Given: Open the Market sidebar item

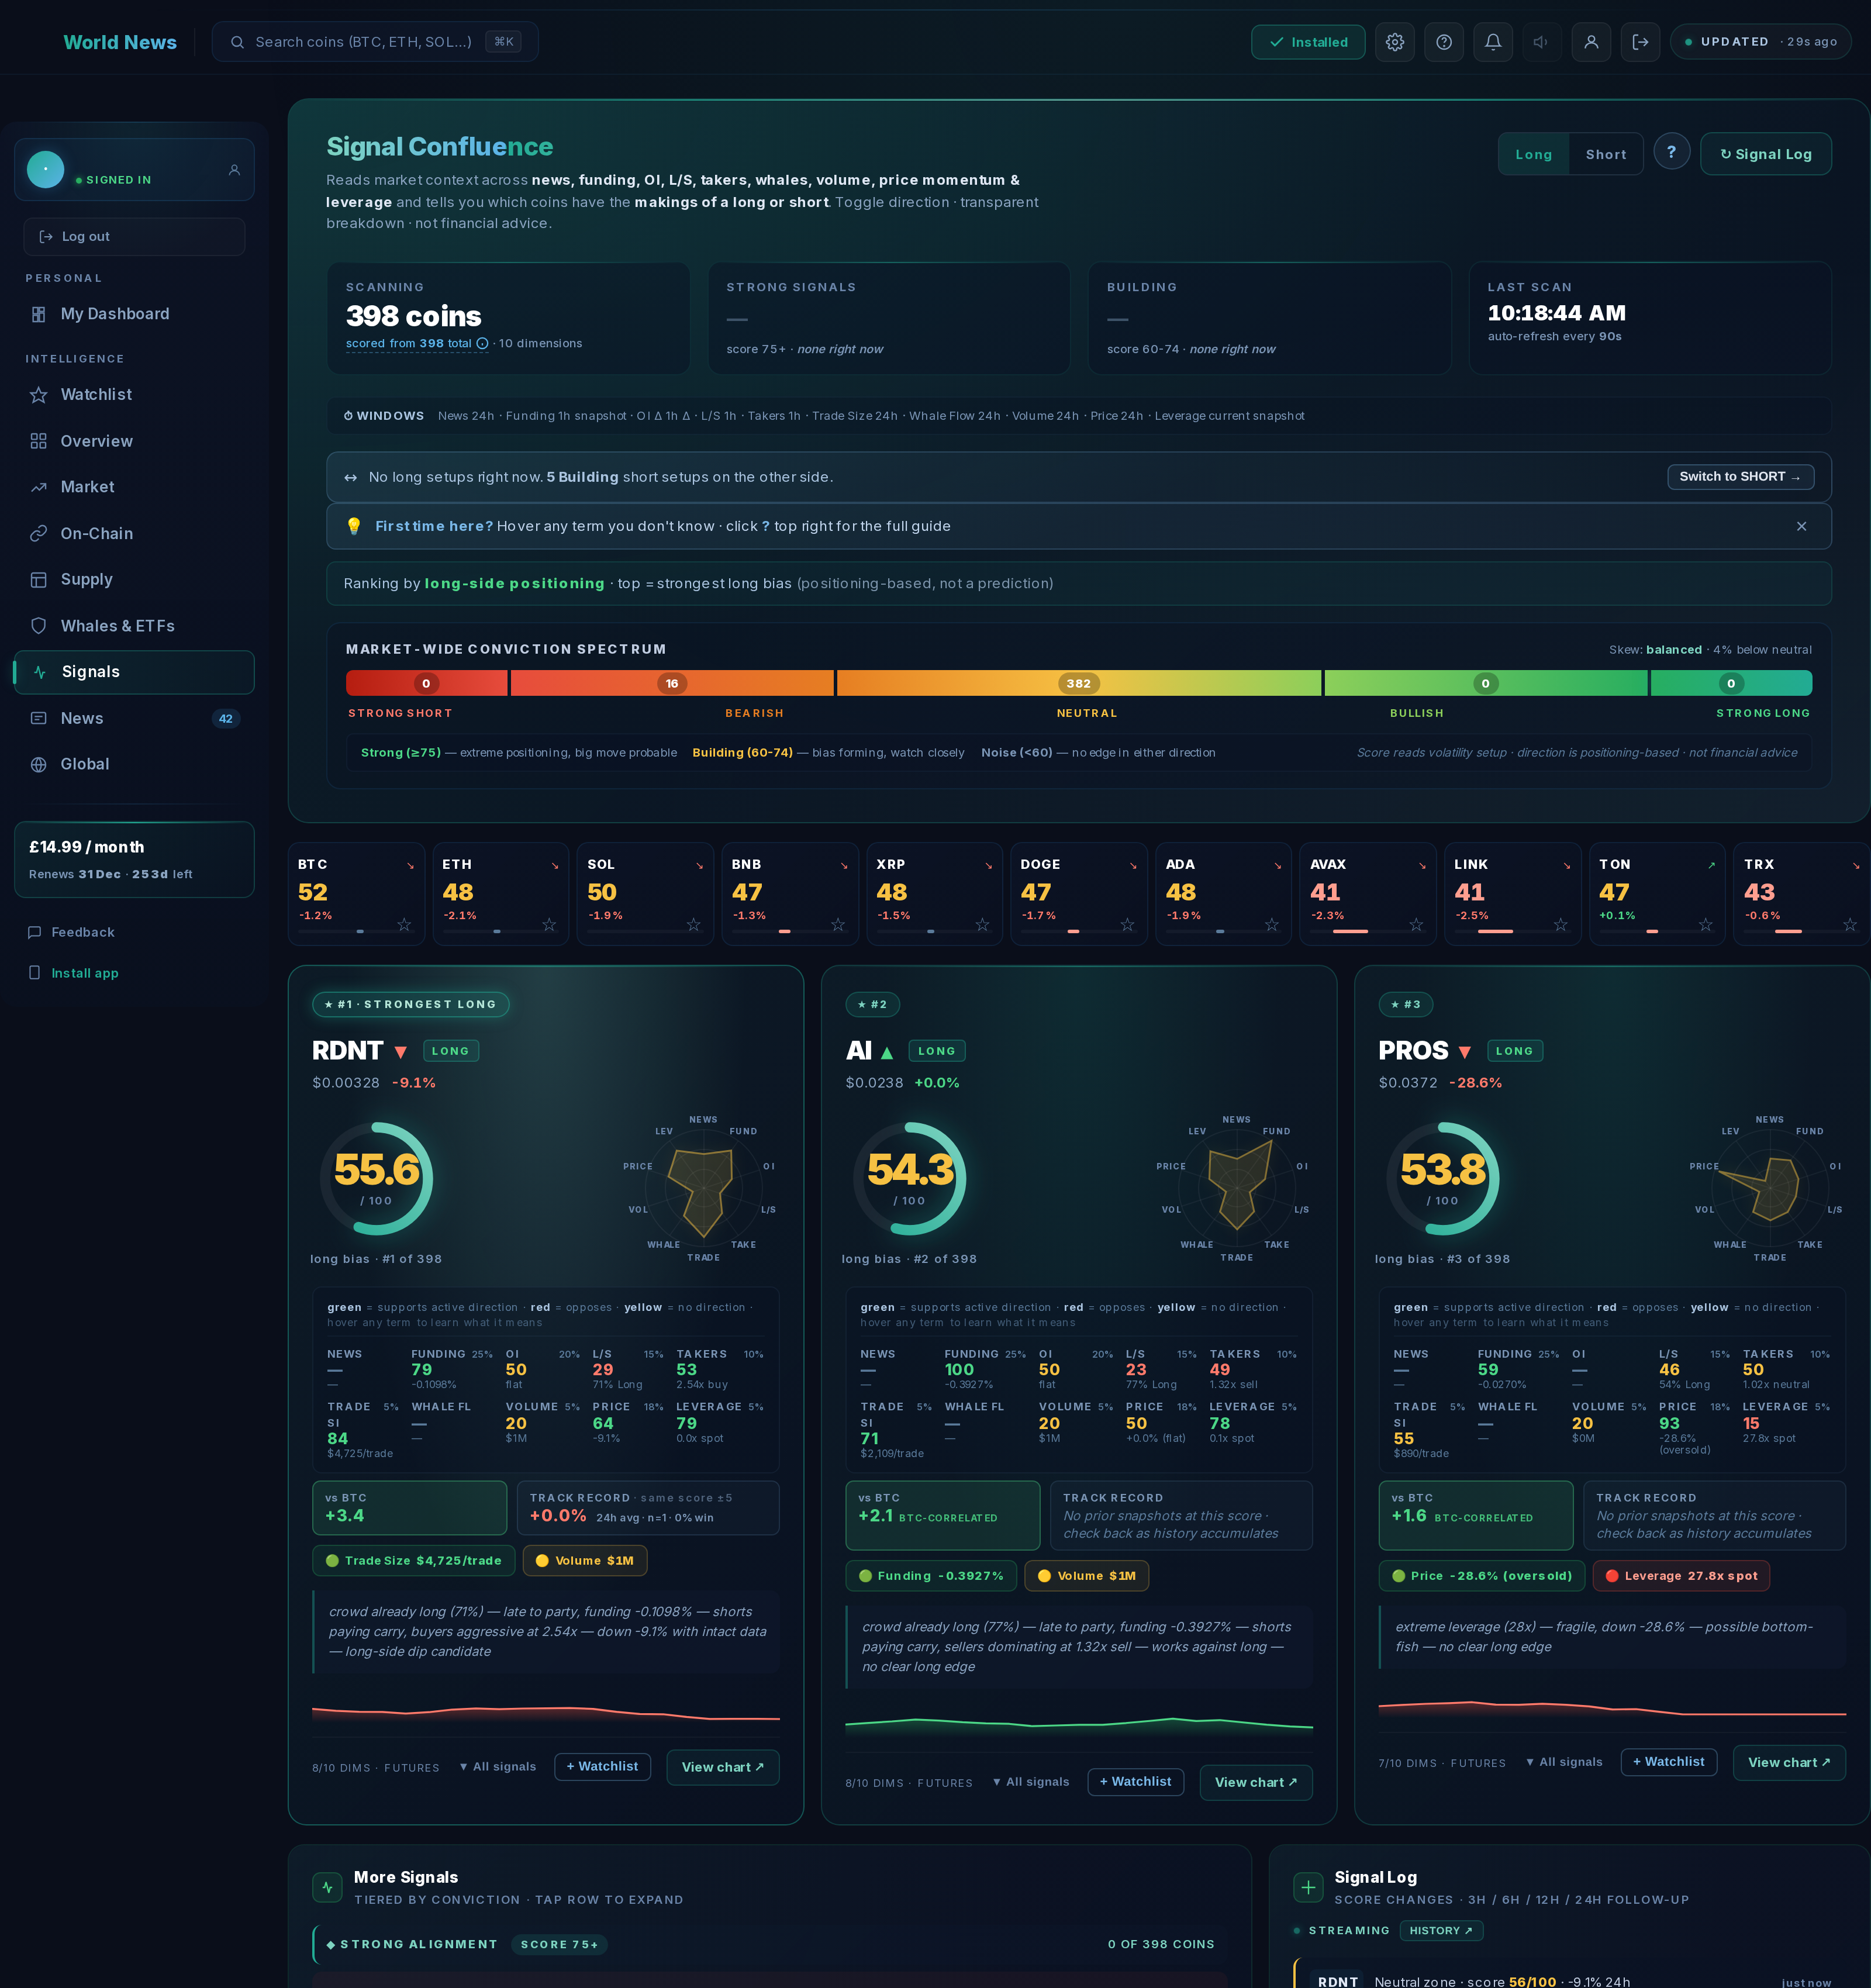Looking at the screenshot, I should coord(134,487).
